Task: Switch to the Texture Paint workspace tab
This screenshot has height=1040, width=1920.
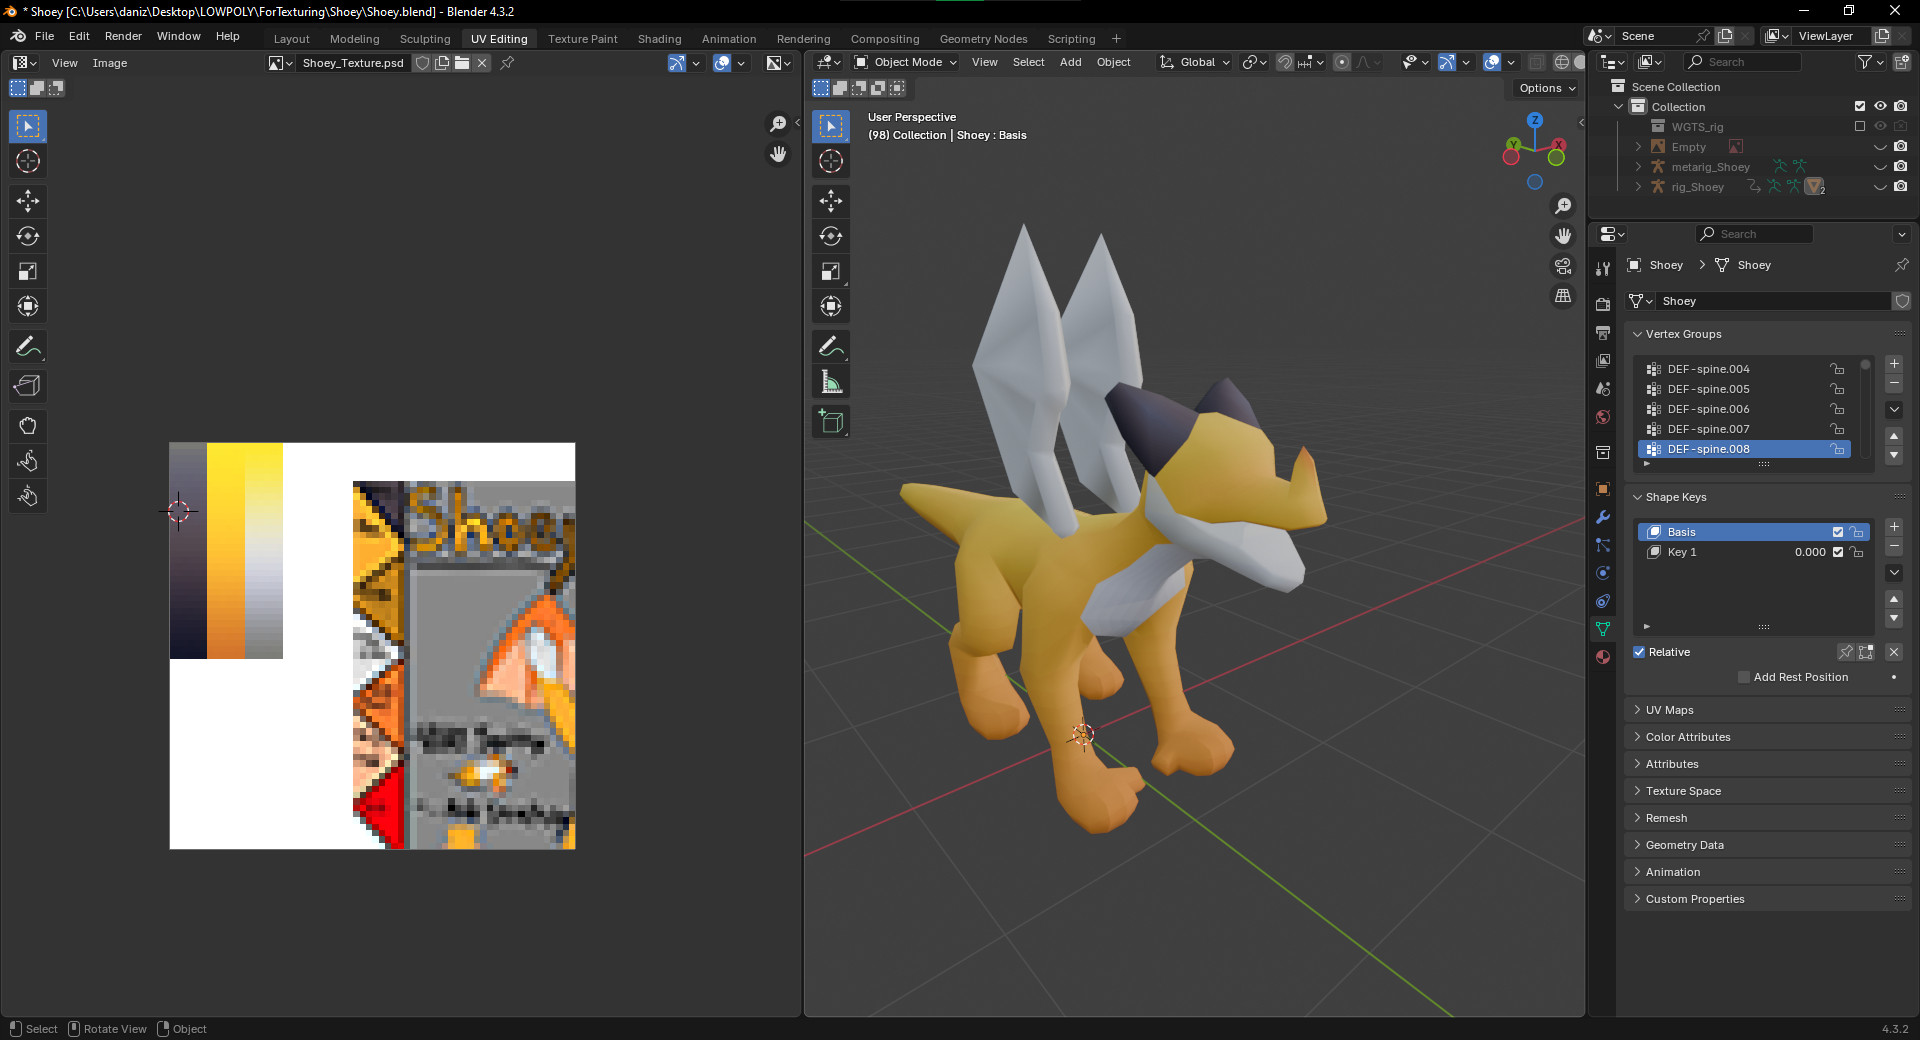Action: pos(583,39)
